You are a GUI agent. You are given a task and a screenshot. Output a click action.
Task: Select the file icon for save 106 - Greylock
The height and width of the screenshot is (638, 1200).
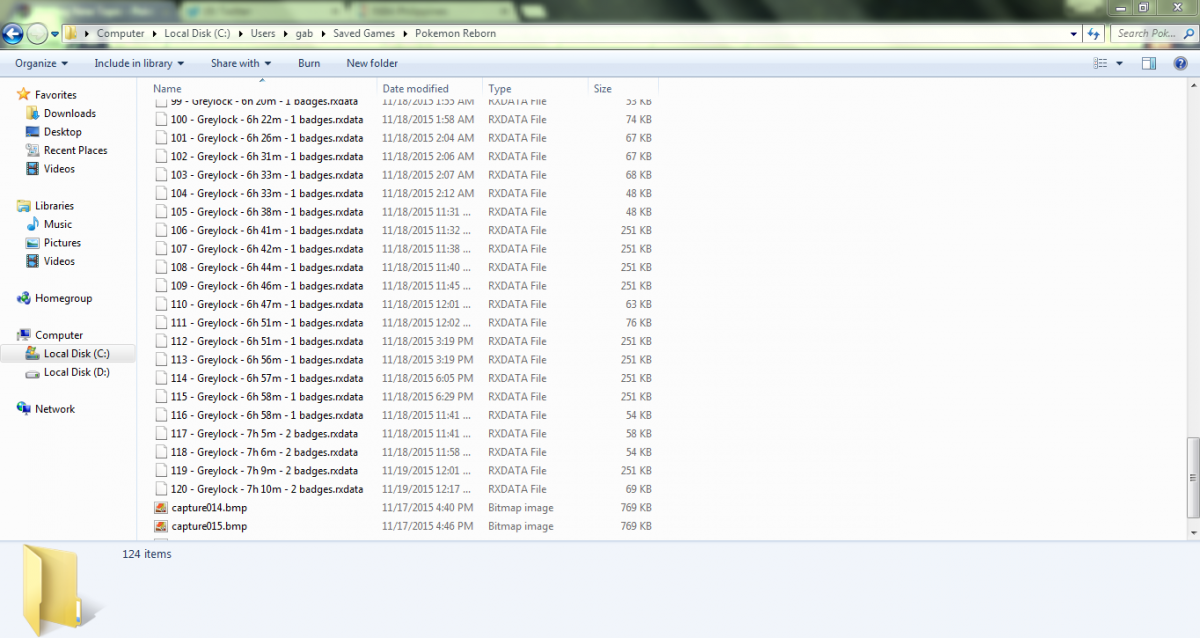(161, 230)
